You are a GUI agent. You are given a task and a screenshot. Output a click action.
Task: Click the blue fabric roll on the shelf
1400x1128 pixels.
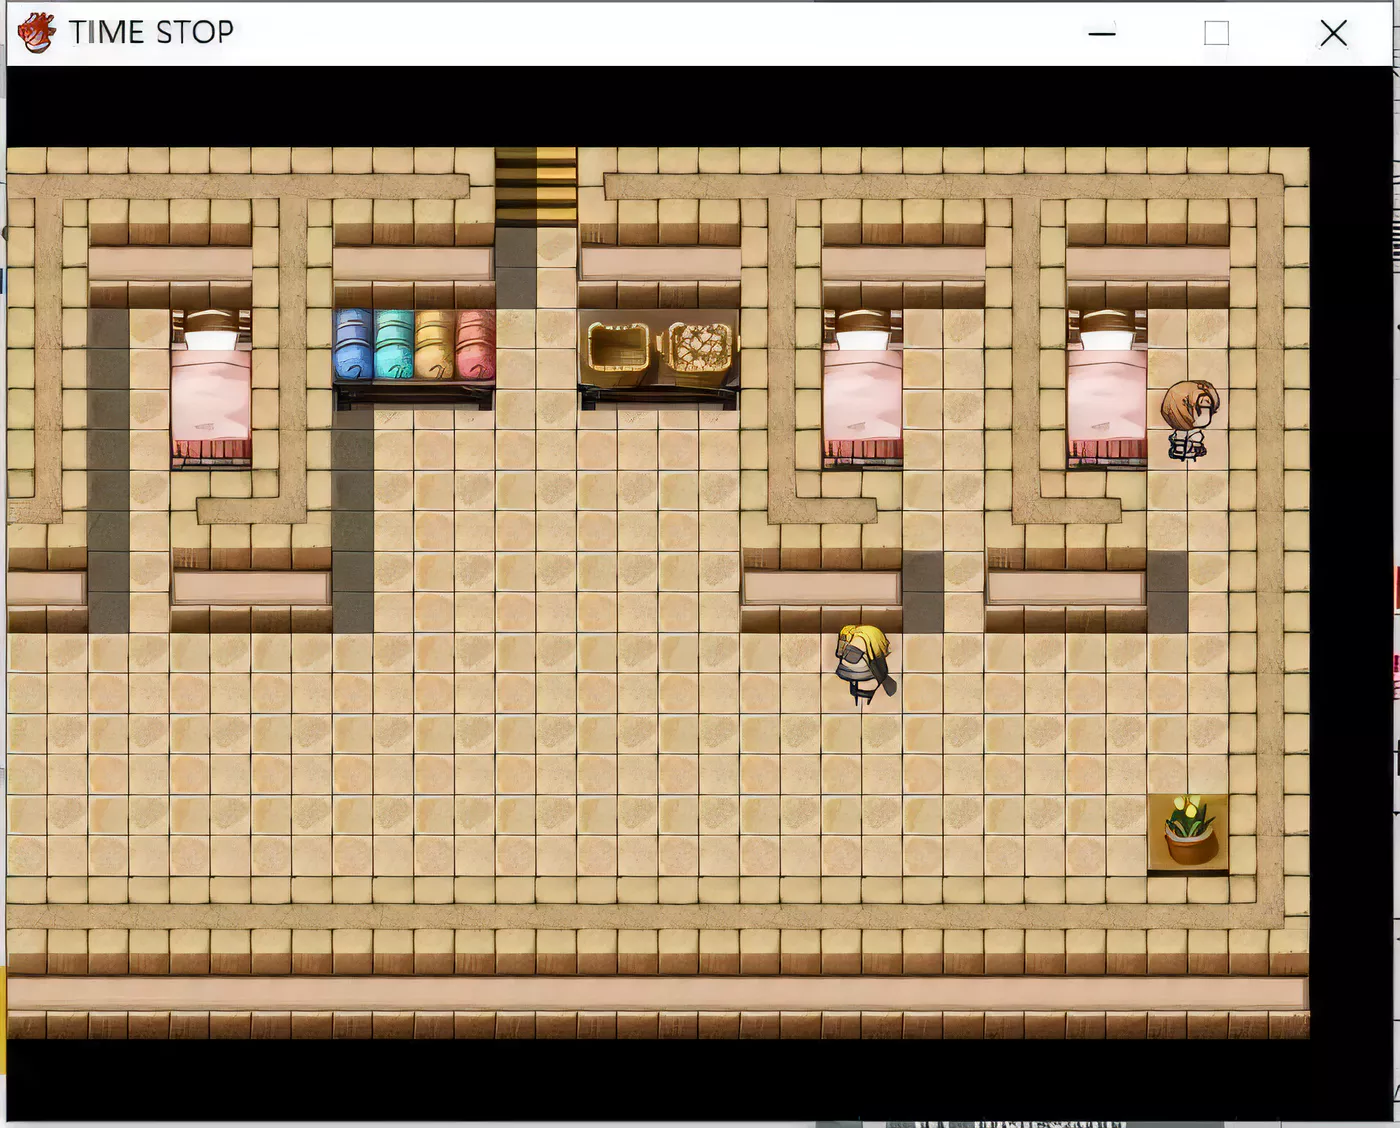(x=353, y=345)
